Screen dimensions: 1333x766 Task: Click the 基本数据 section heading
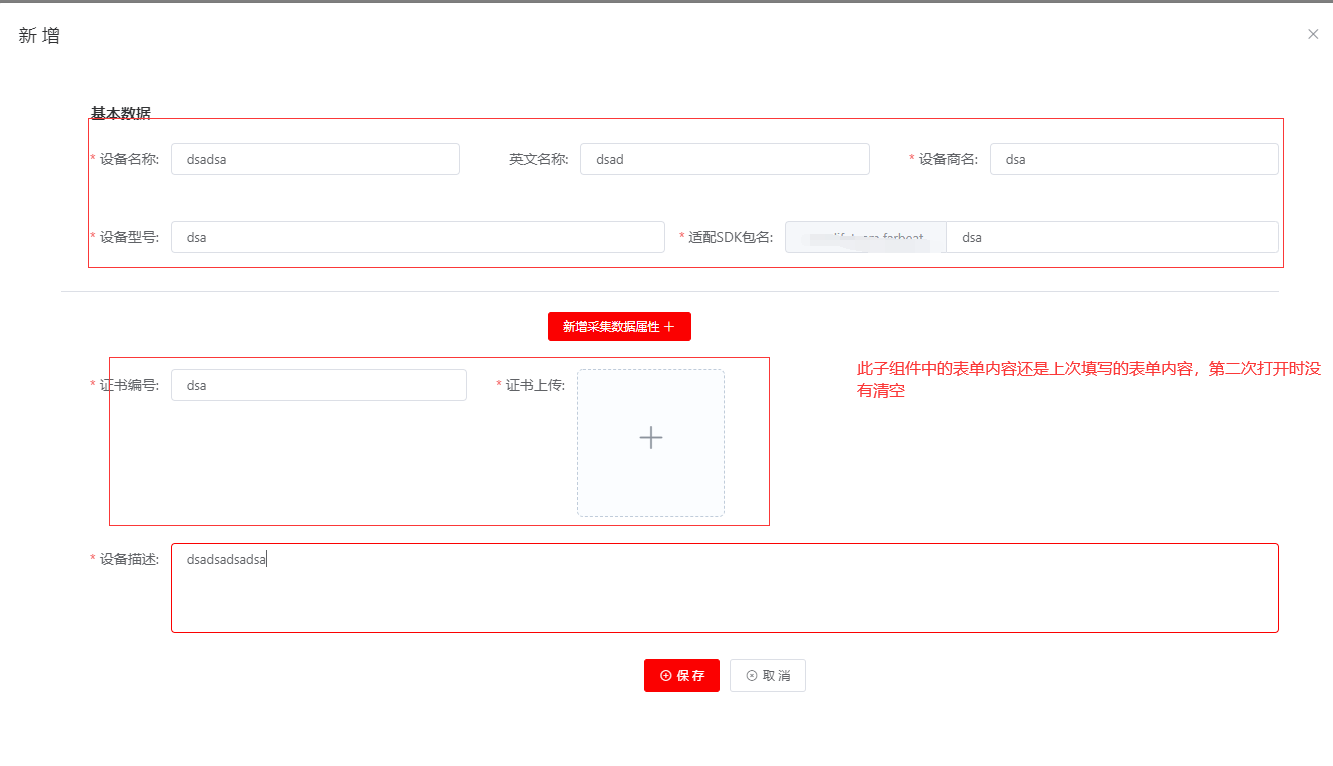121,113
